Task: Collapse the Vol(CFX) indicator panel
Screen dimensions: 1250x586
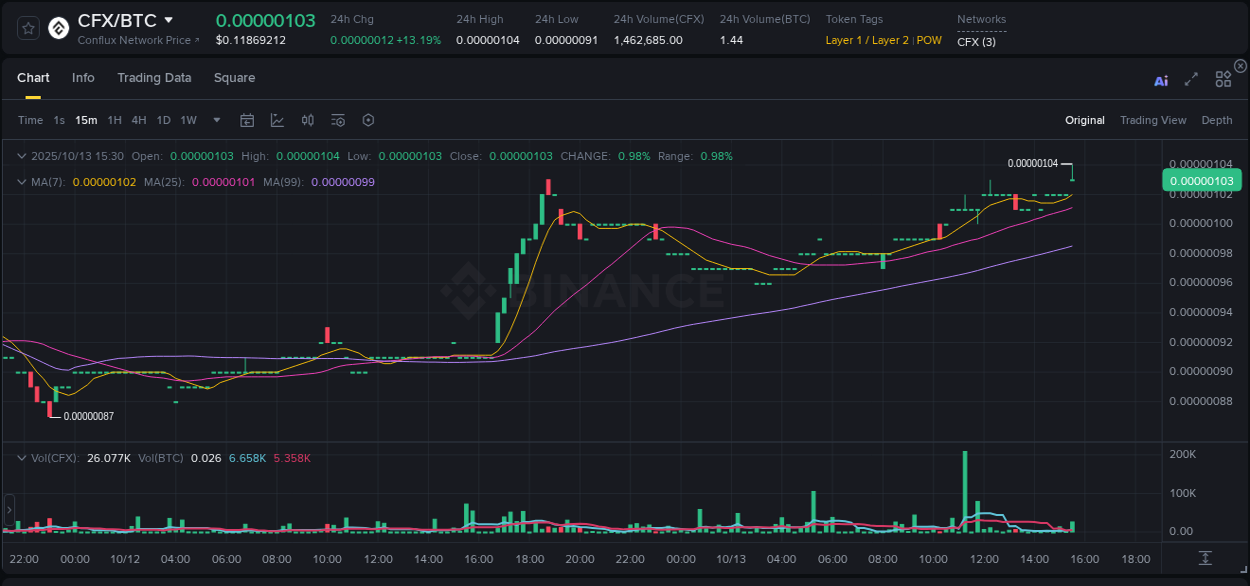Action: (21, 458)
